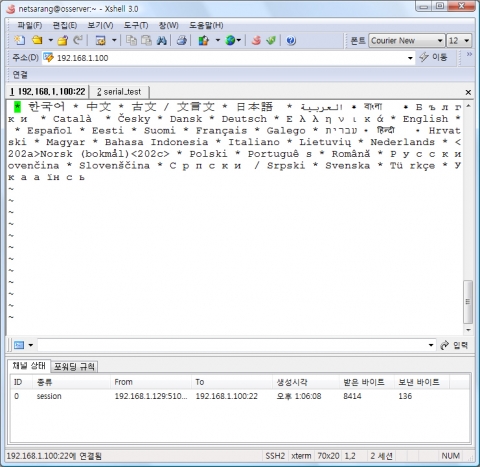
Task: Click the New session icon
Action: tap(19, 41)
